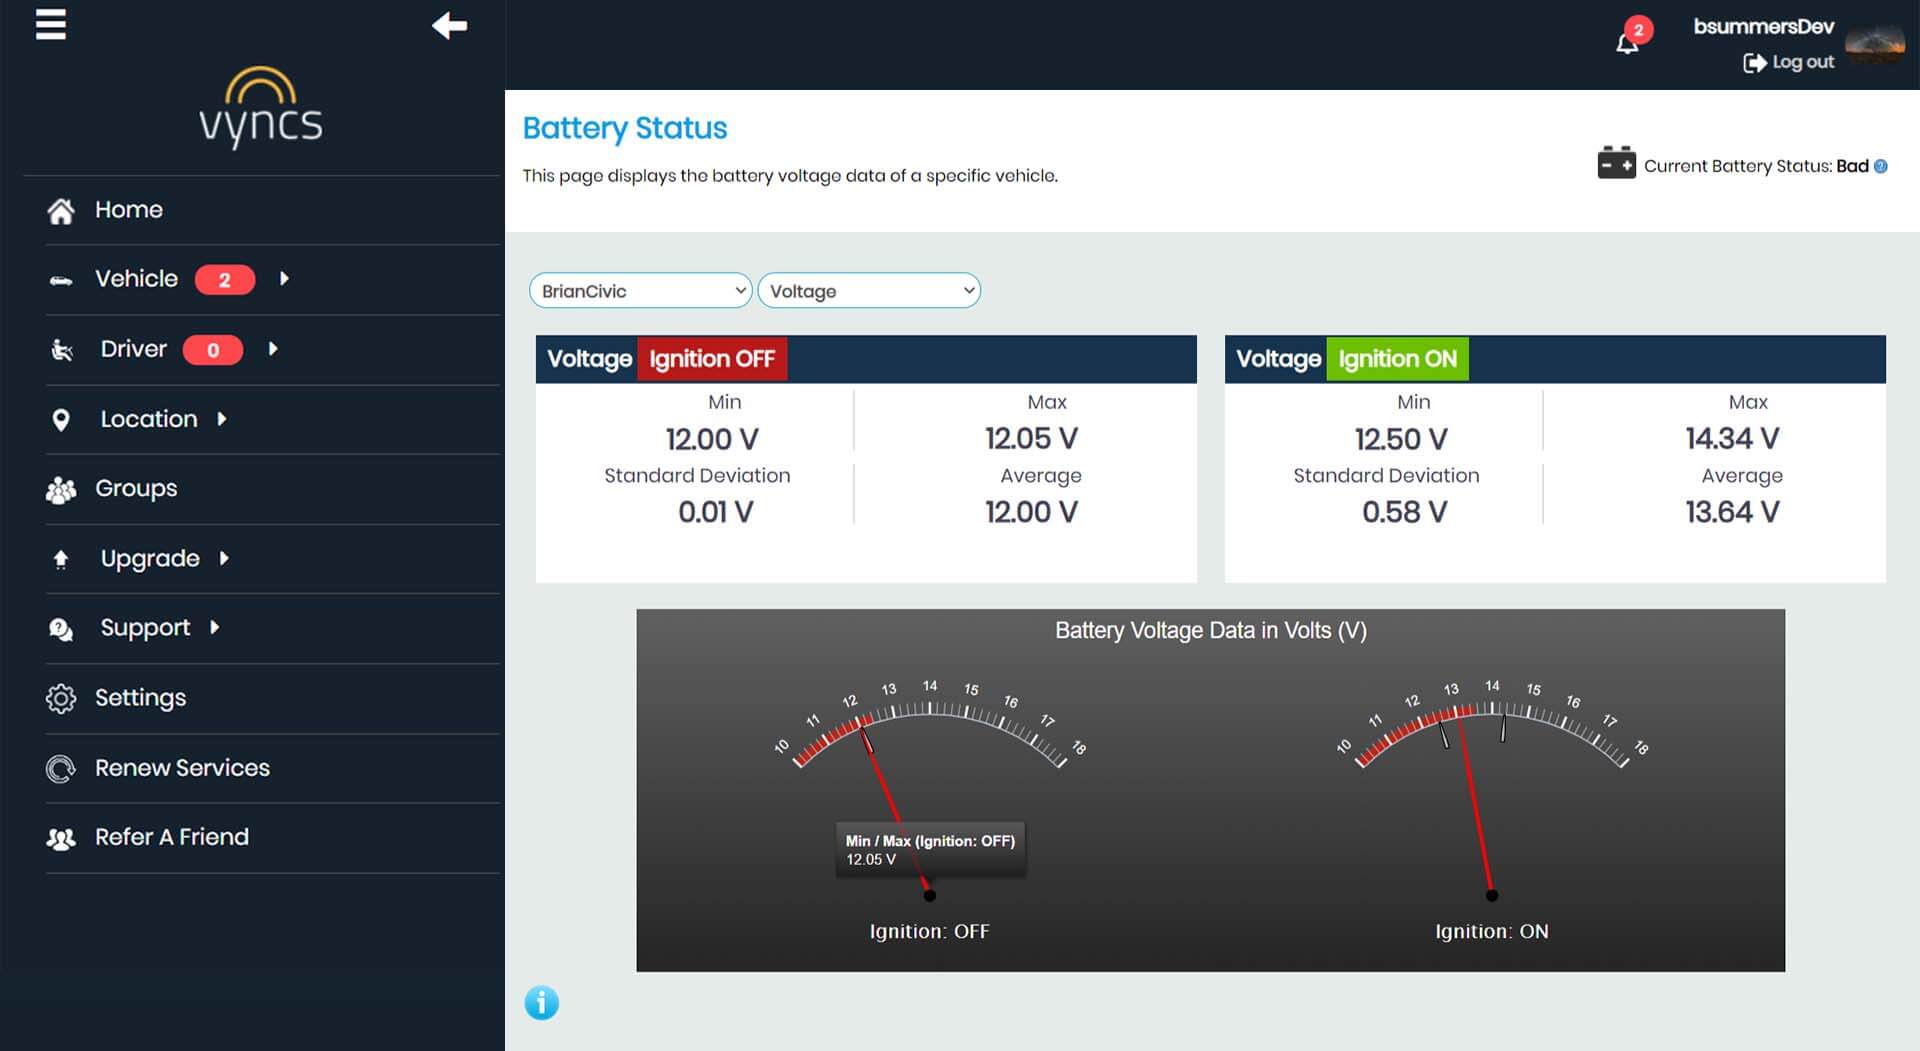Click the blue info icon at bottom

click(x=542, y=1002)
